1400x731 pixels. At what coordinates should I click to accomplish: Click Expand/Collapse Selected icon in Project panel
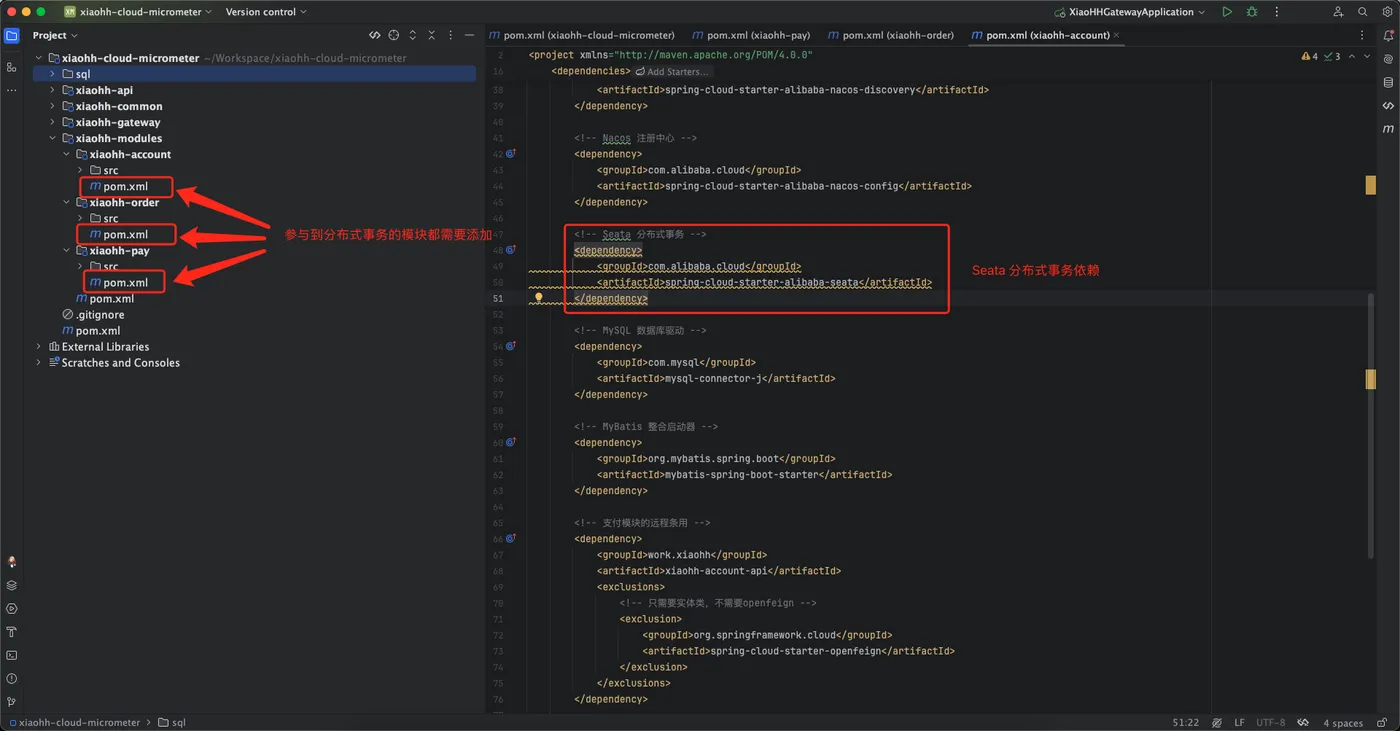413,35
